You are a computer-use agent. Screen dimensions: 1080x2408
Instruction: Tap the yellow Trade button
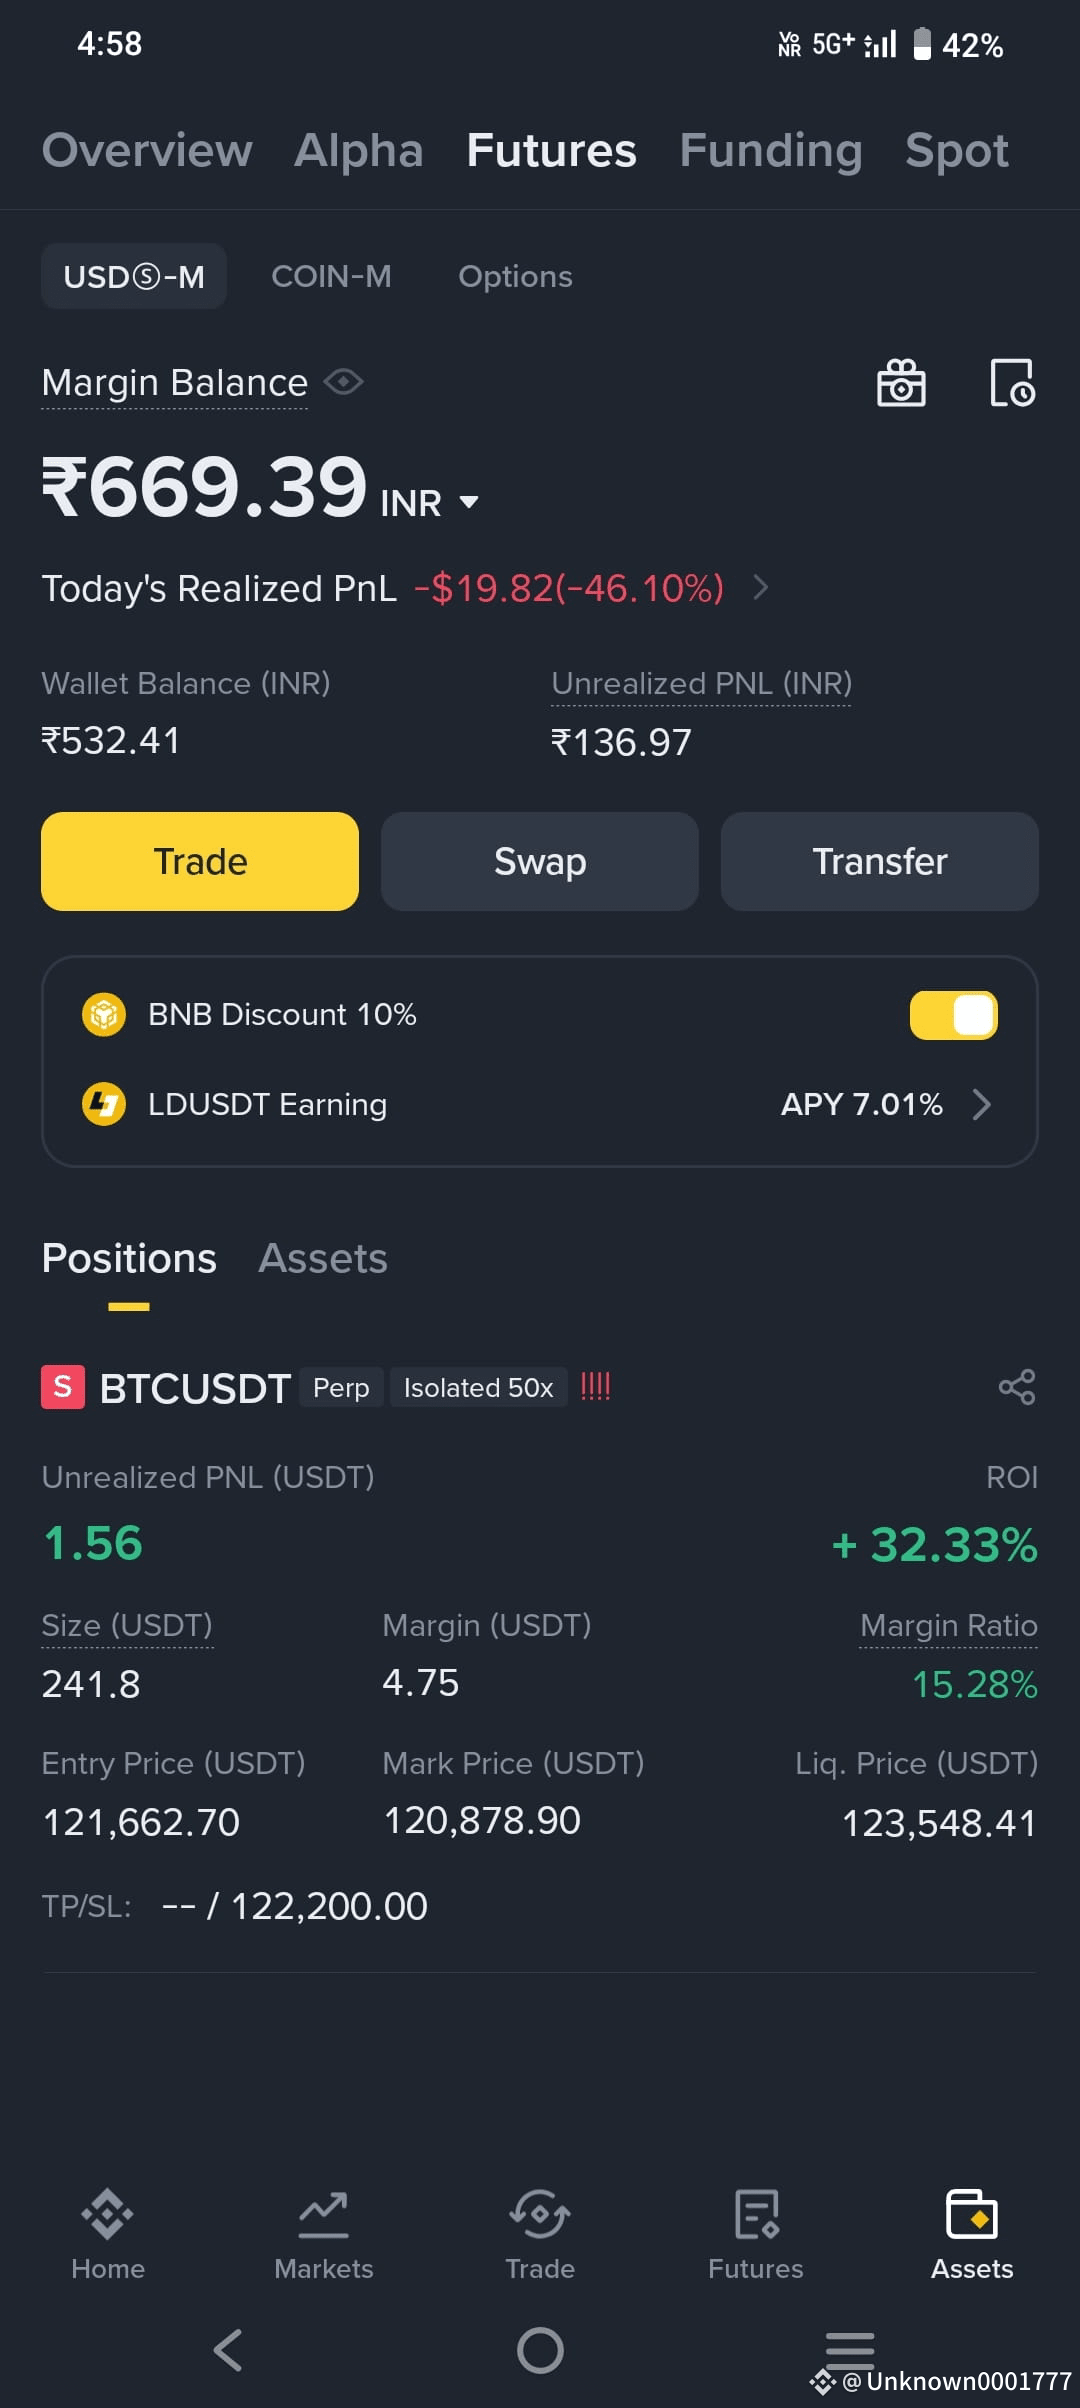(x=200, y=861)
